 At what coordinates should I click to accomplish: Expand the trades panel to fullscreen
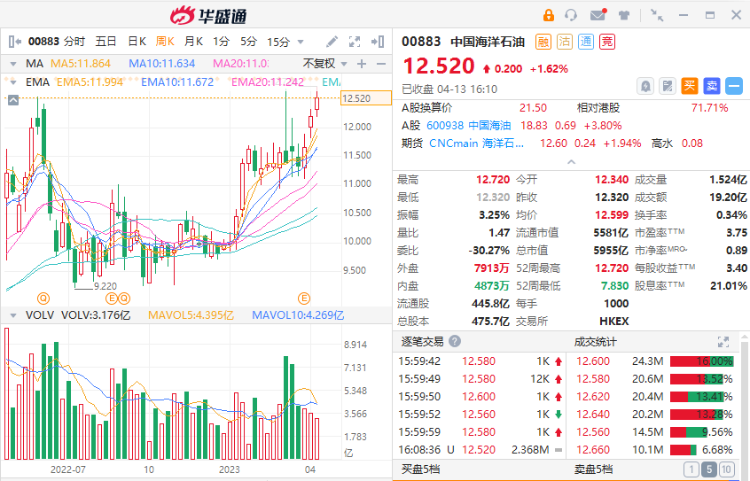(x=723, y=341)
